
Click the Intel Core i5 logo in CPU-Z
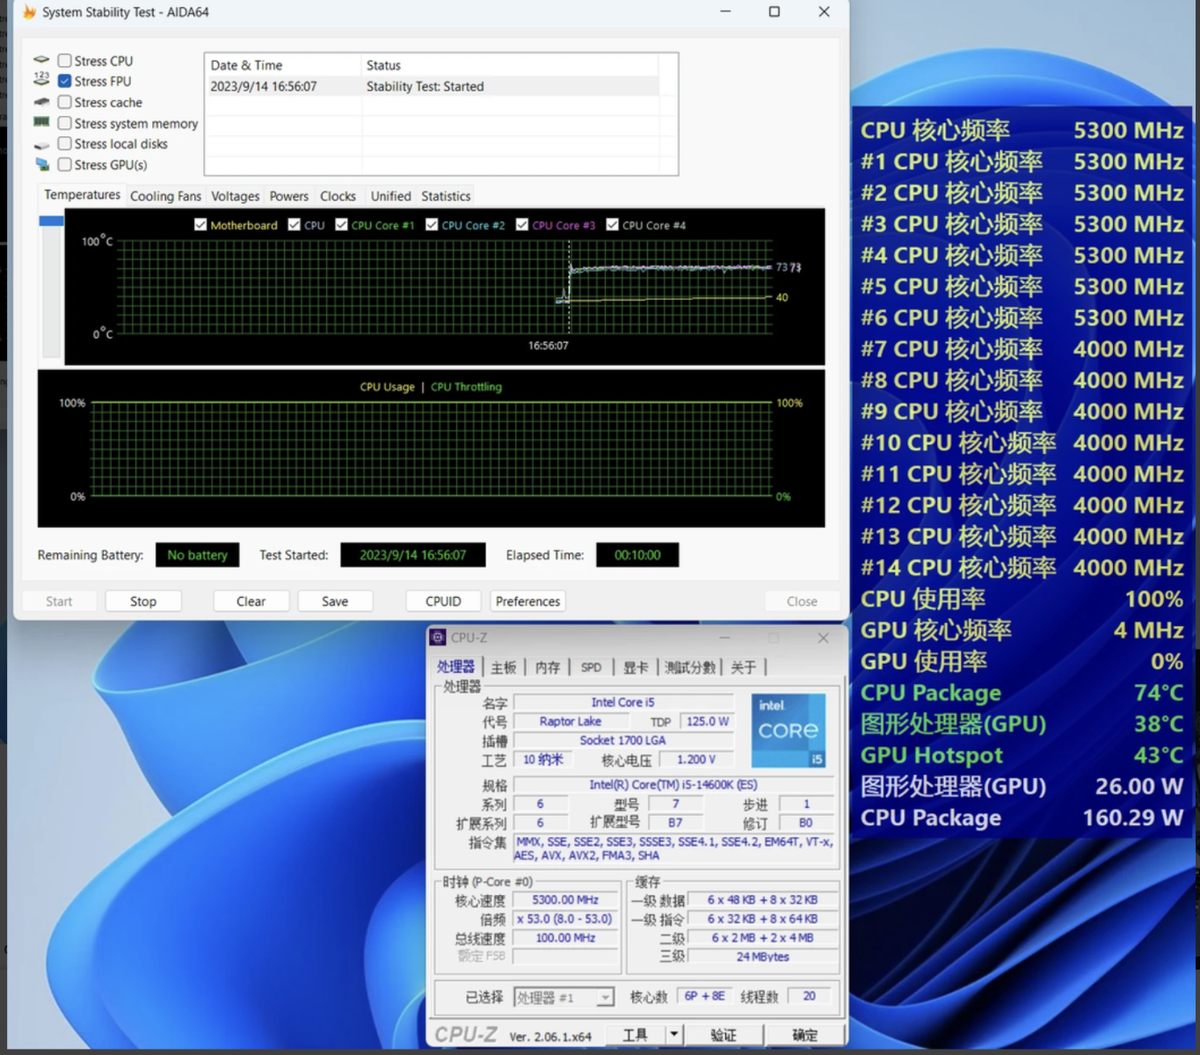pos(789,731)
